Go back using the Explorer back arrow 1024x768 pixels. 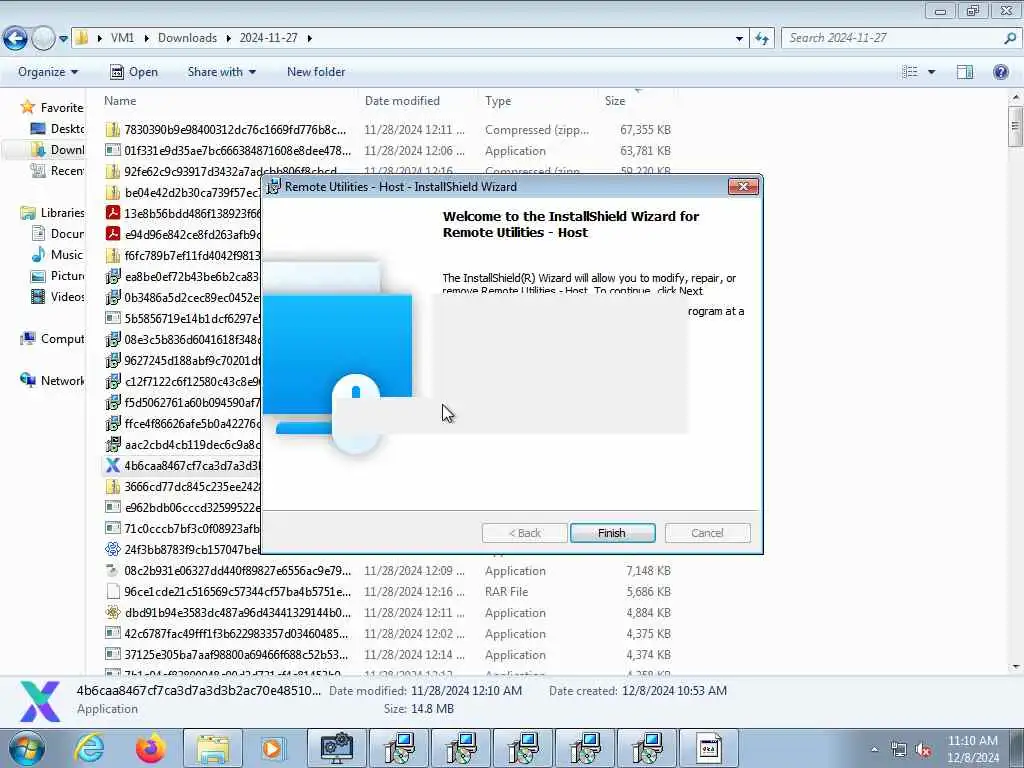pyautogui.click(x=16, y=39)
